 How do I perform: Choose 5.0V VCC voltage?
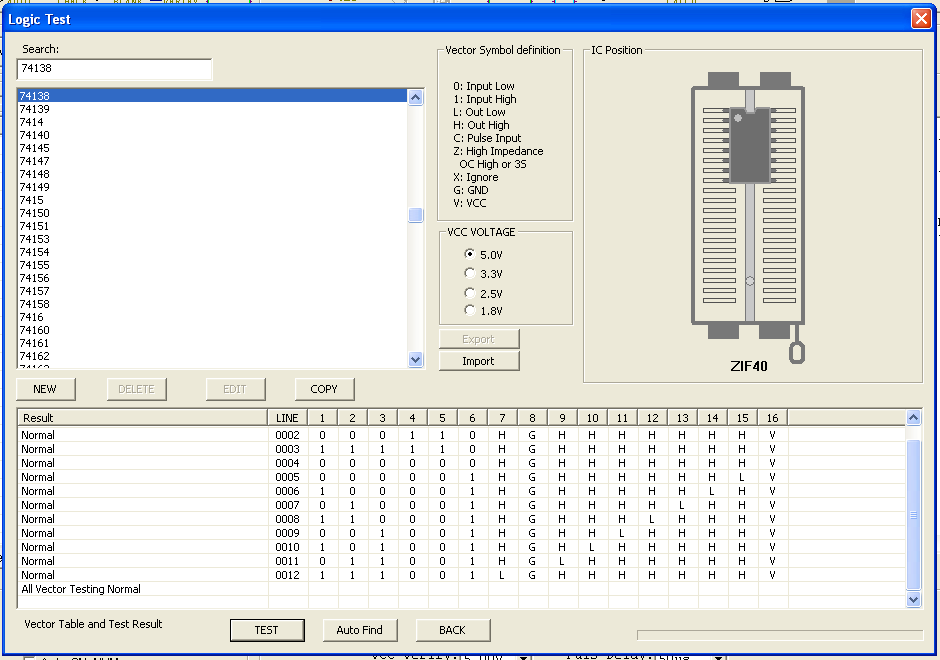484,255
